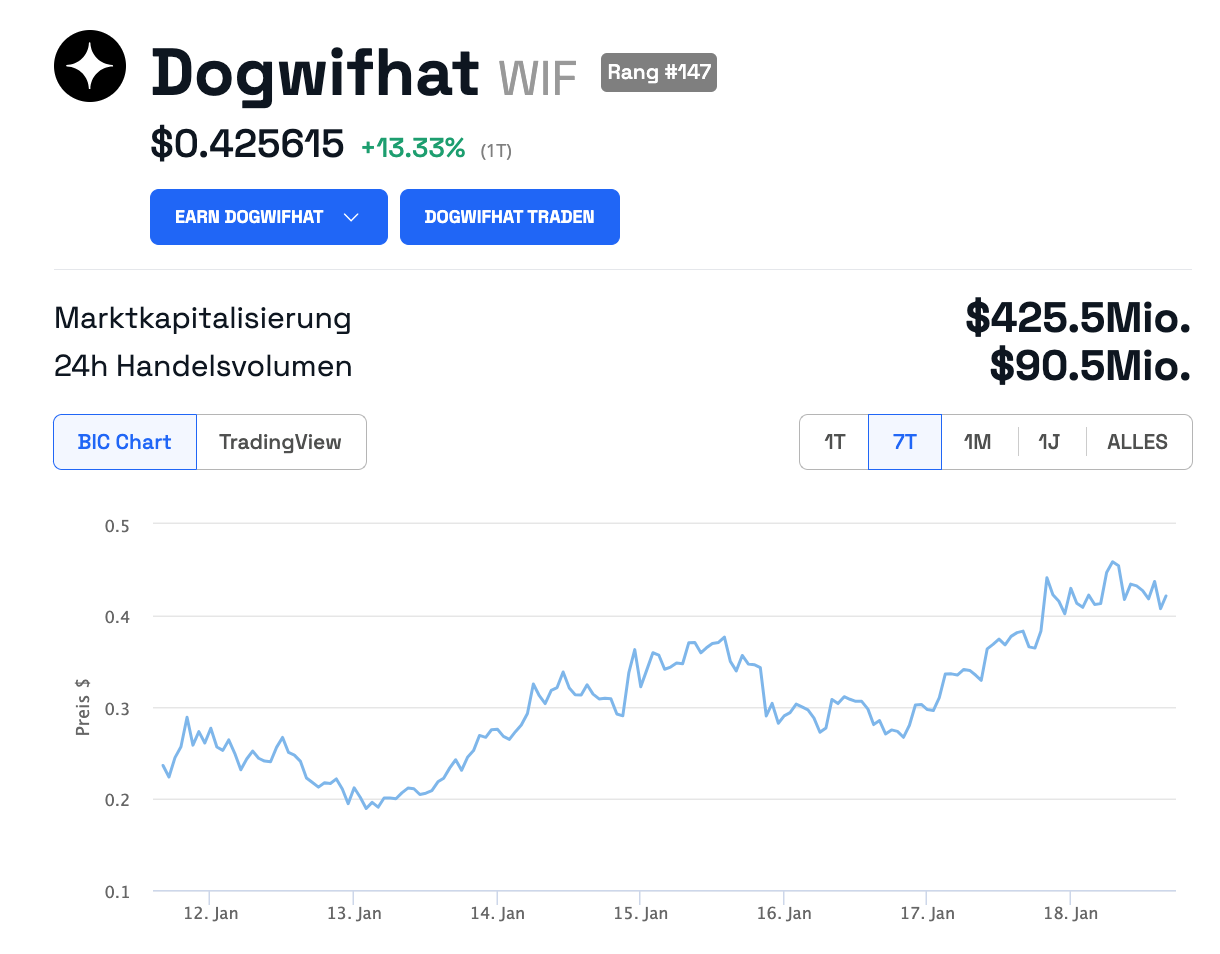Screen dimensions: 1220x954
Task: Switch to the BIC Chart tab
Action: coord(125,442)
